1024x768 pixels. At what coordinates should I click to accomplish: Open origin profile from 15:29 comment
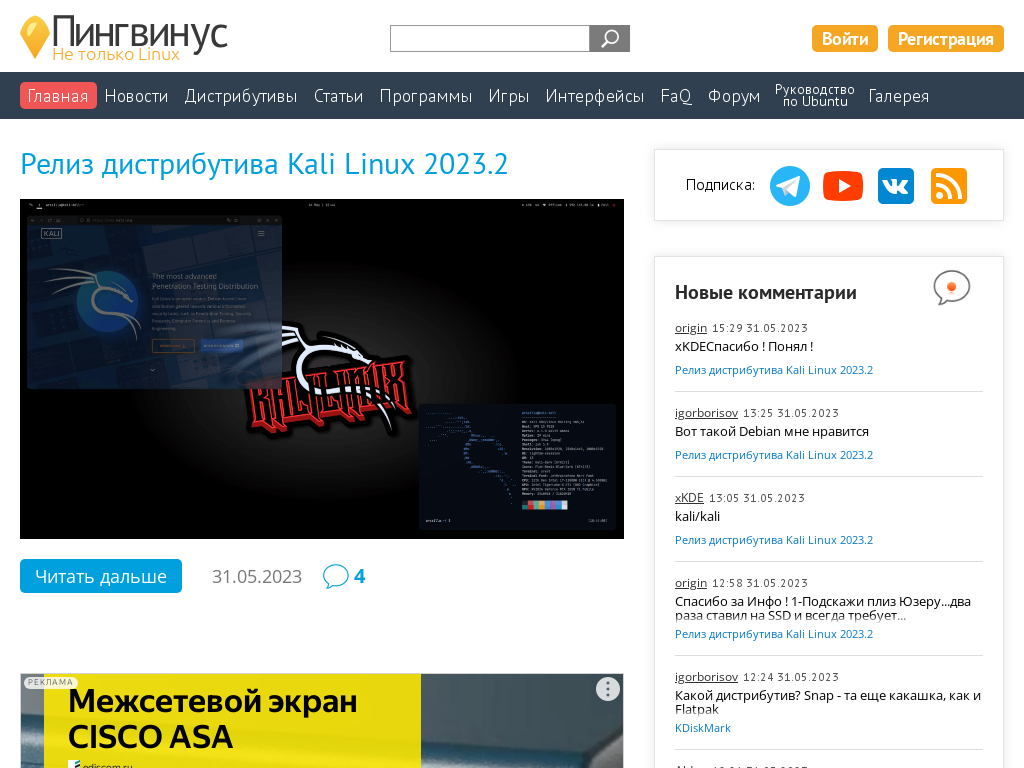point(691,328)
